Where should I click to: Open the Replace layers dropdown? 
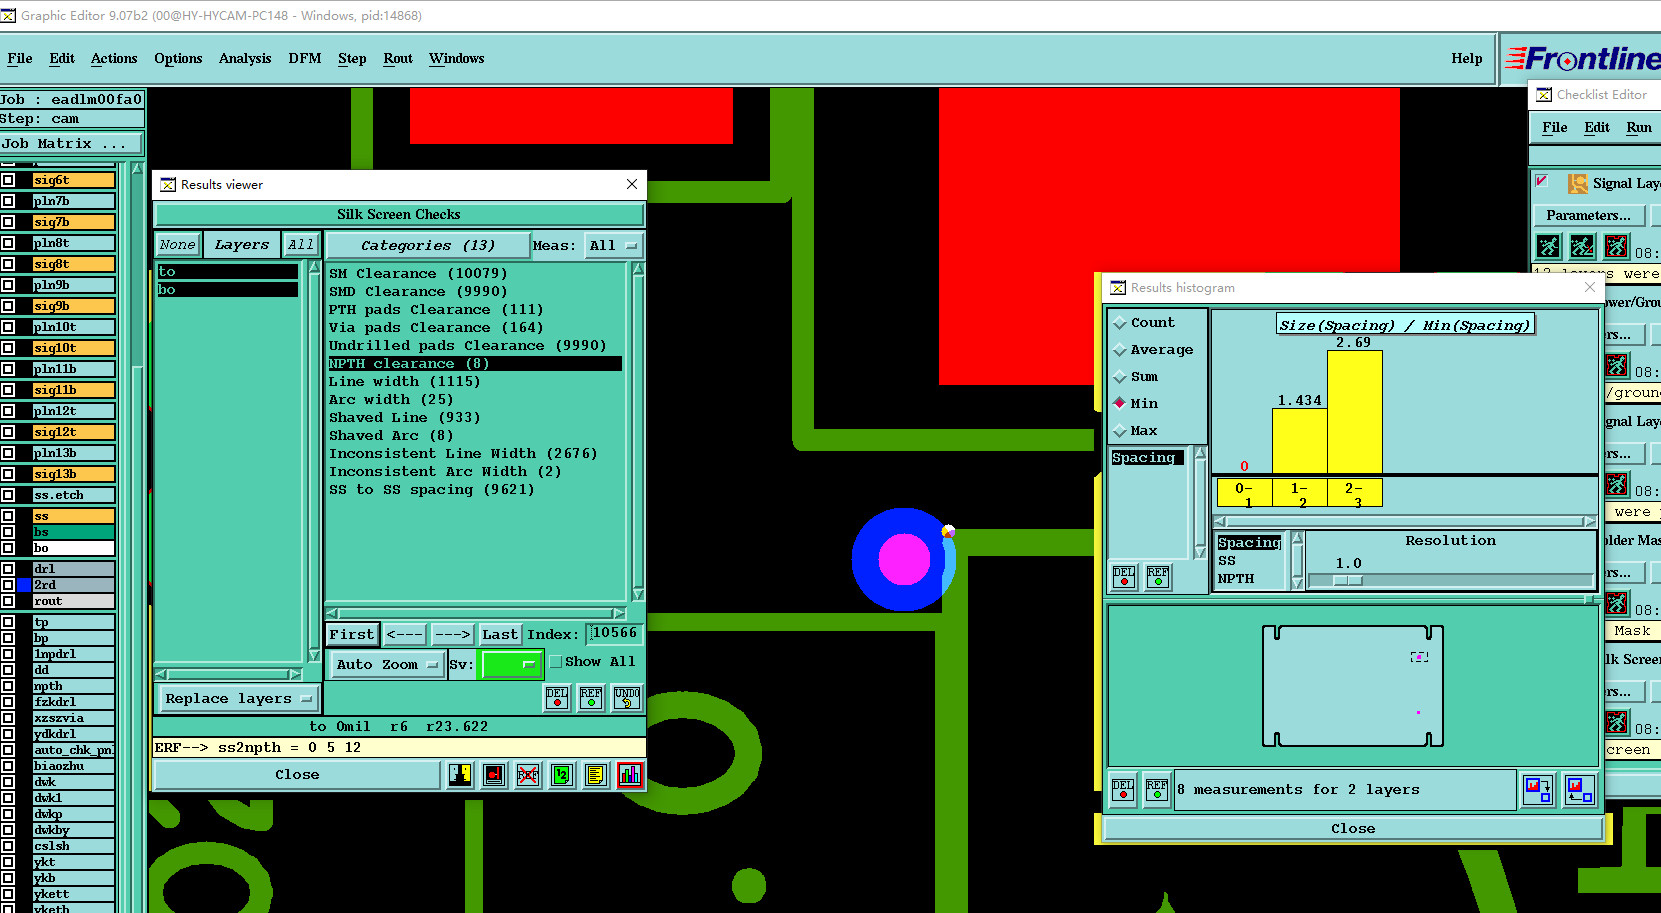(238, 699)
